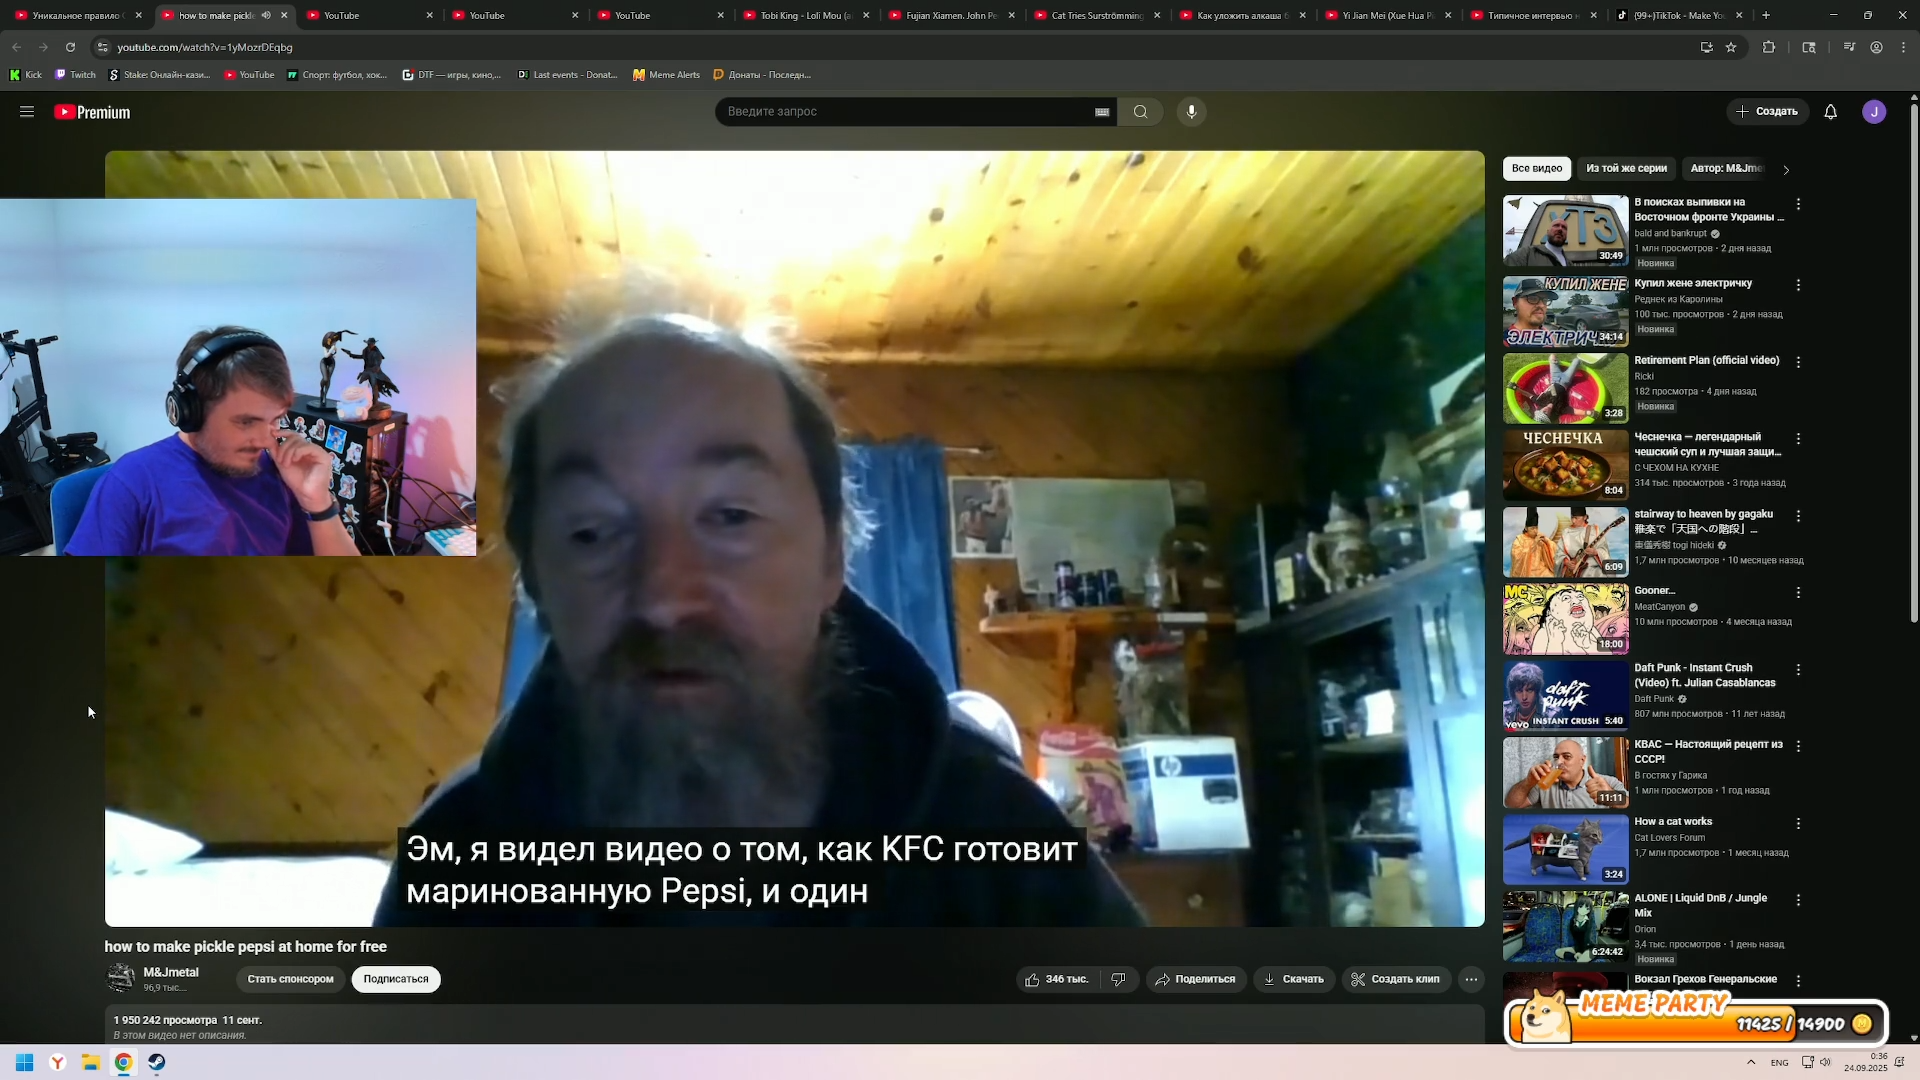Dislike the video with thumbs down
The width and height of the screenshot is (1920, 1080).
(1118, 979)
